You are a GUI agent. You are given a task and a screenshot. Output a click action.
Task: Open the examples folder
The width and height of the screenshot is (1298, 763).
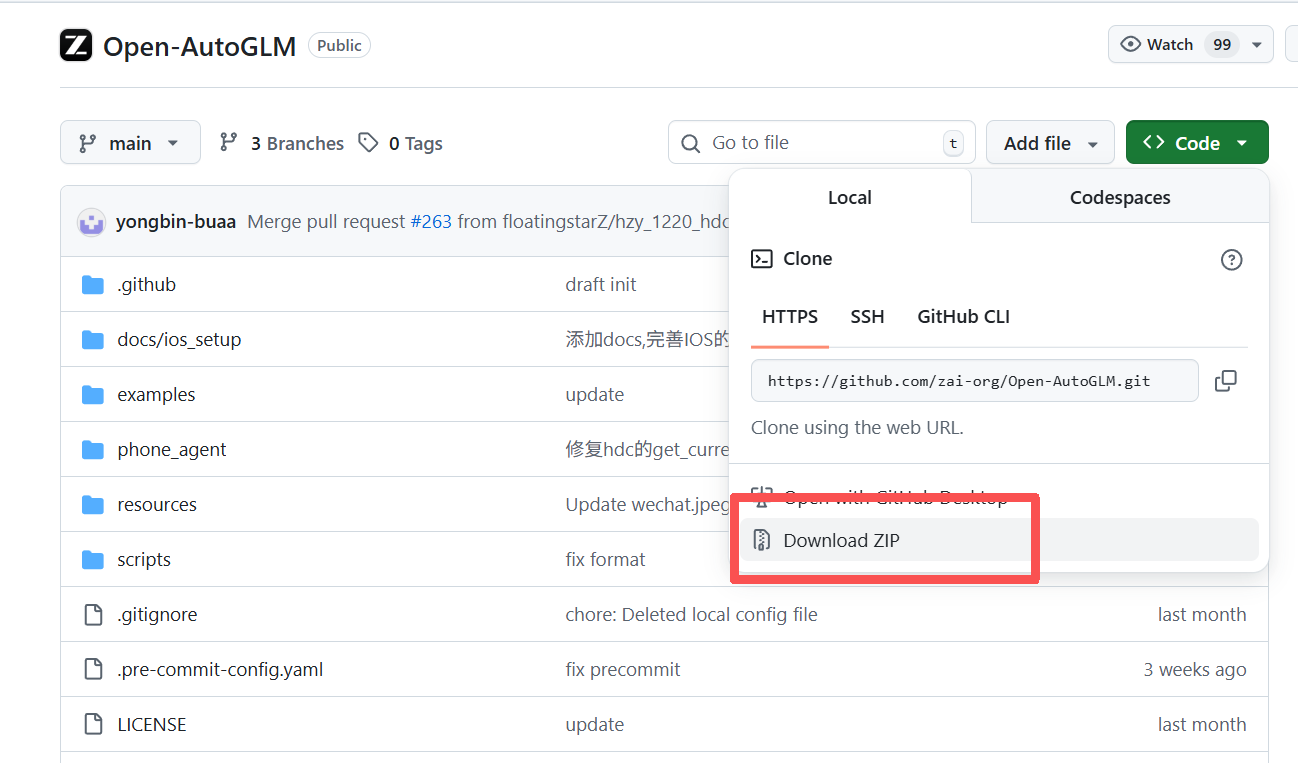click(x=156, y=395)
